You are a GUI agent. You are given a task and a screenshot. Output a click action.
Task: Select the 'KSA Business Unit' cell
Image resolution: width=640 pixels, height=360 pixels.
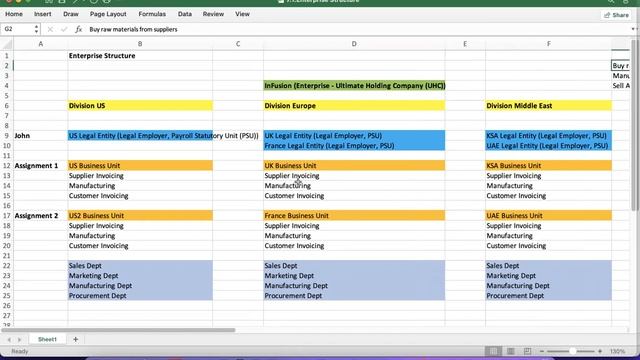549,166
